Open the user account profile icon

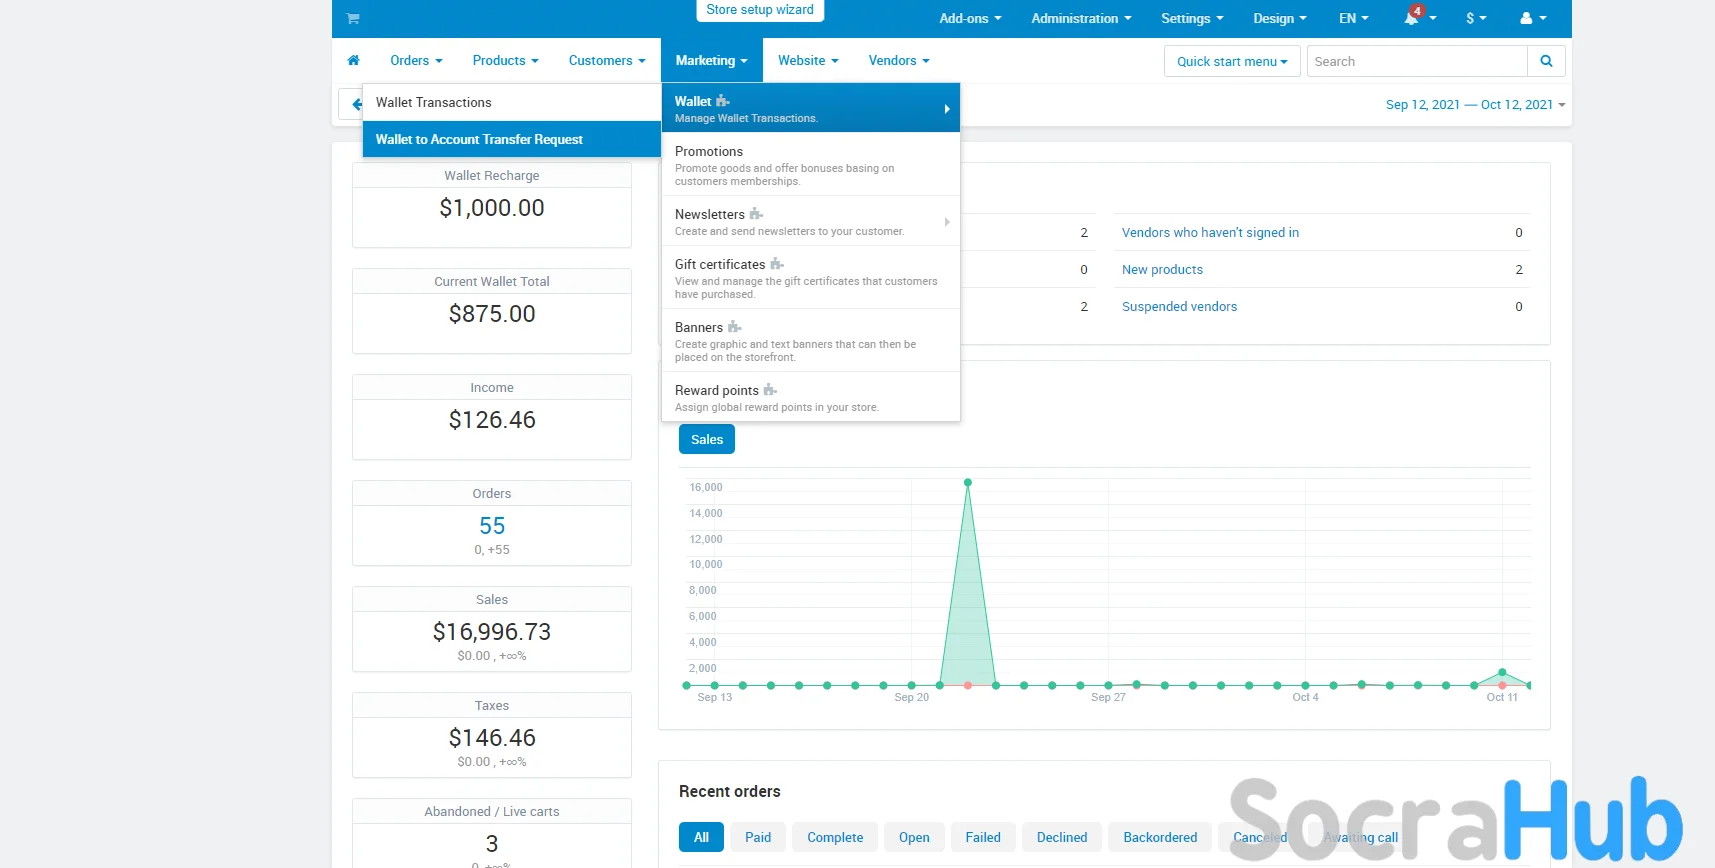[x=1526, y=18]
